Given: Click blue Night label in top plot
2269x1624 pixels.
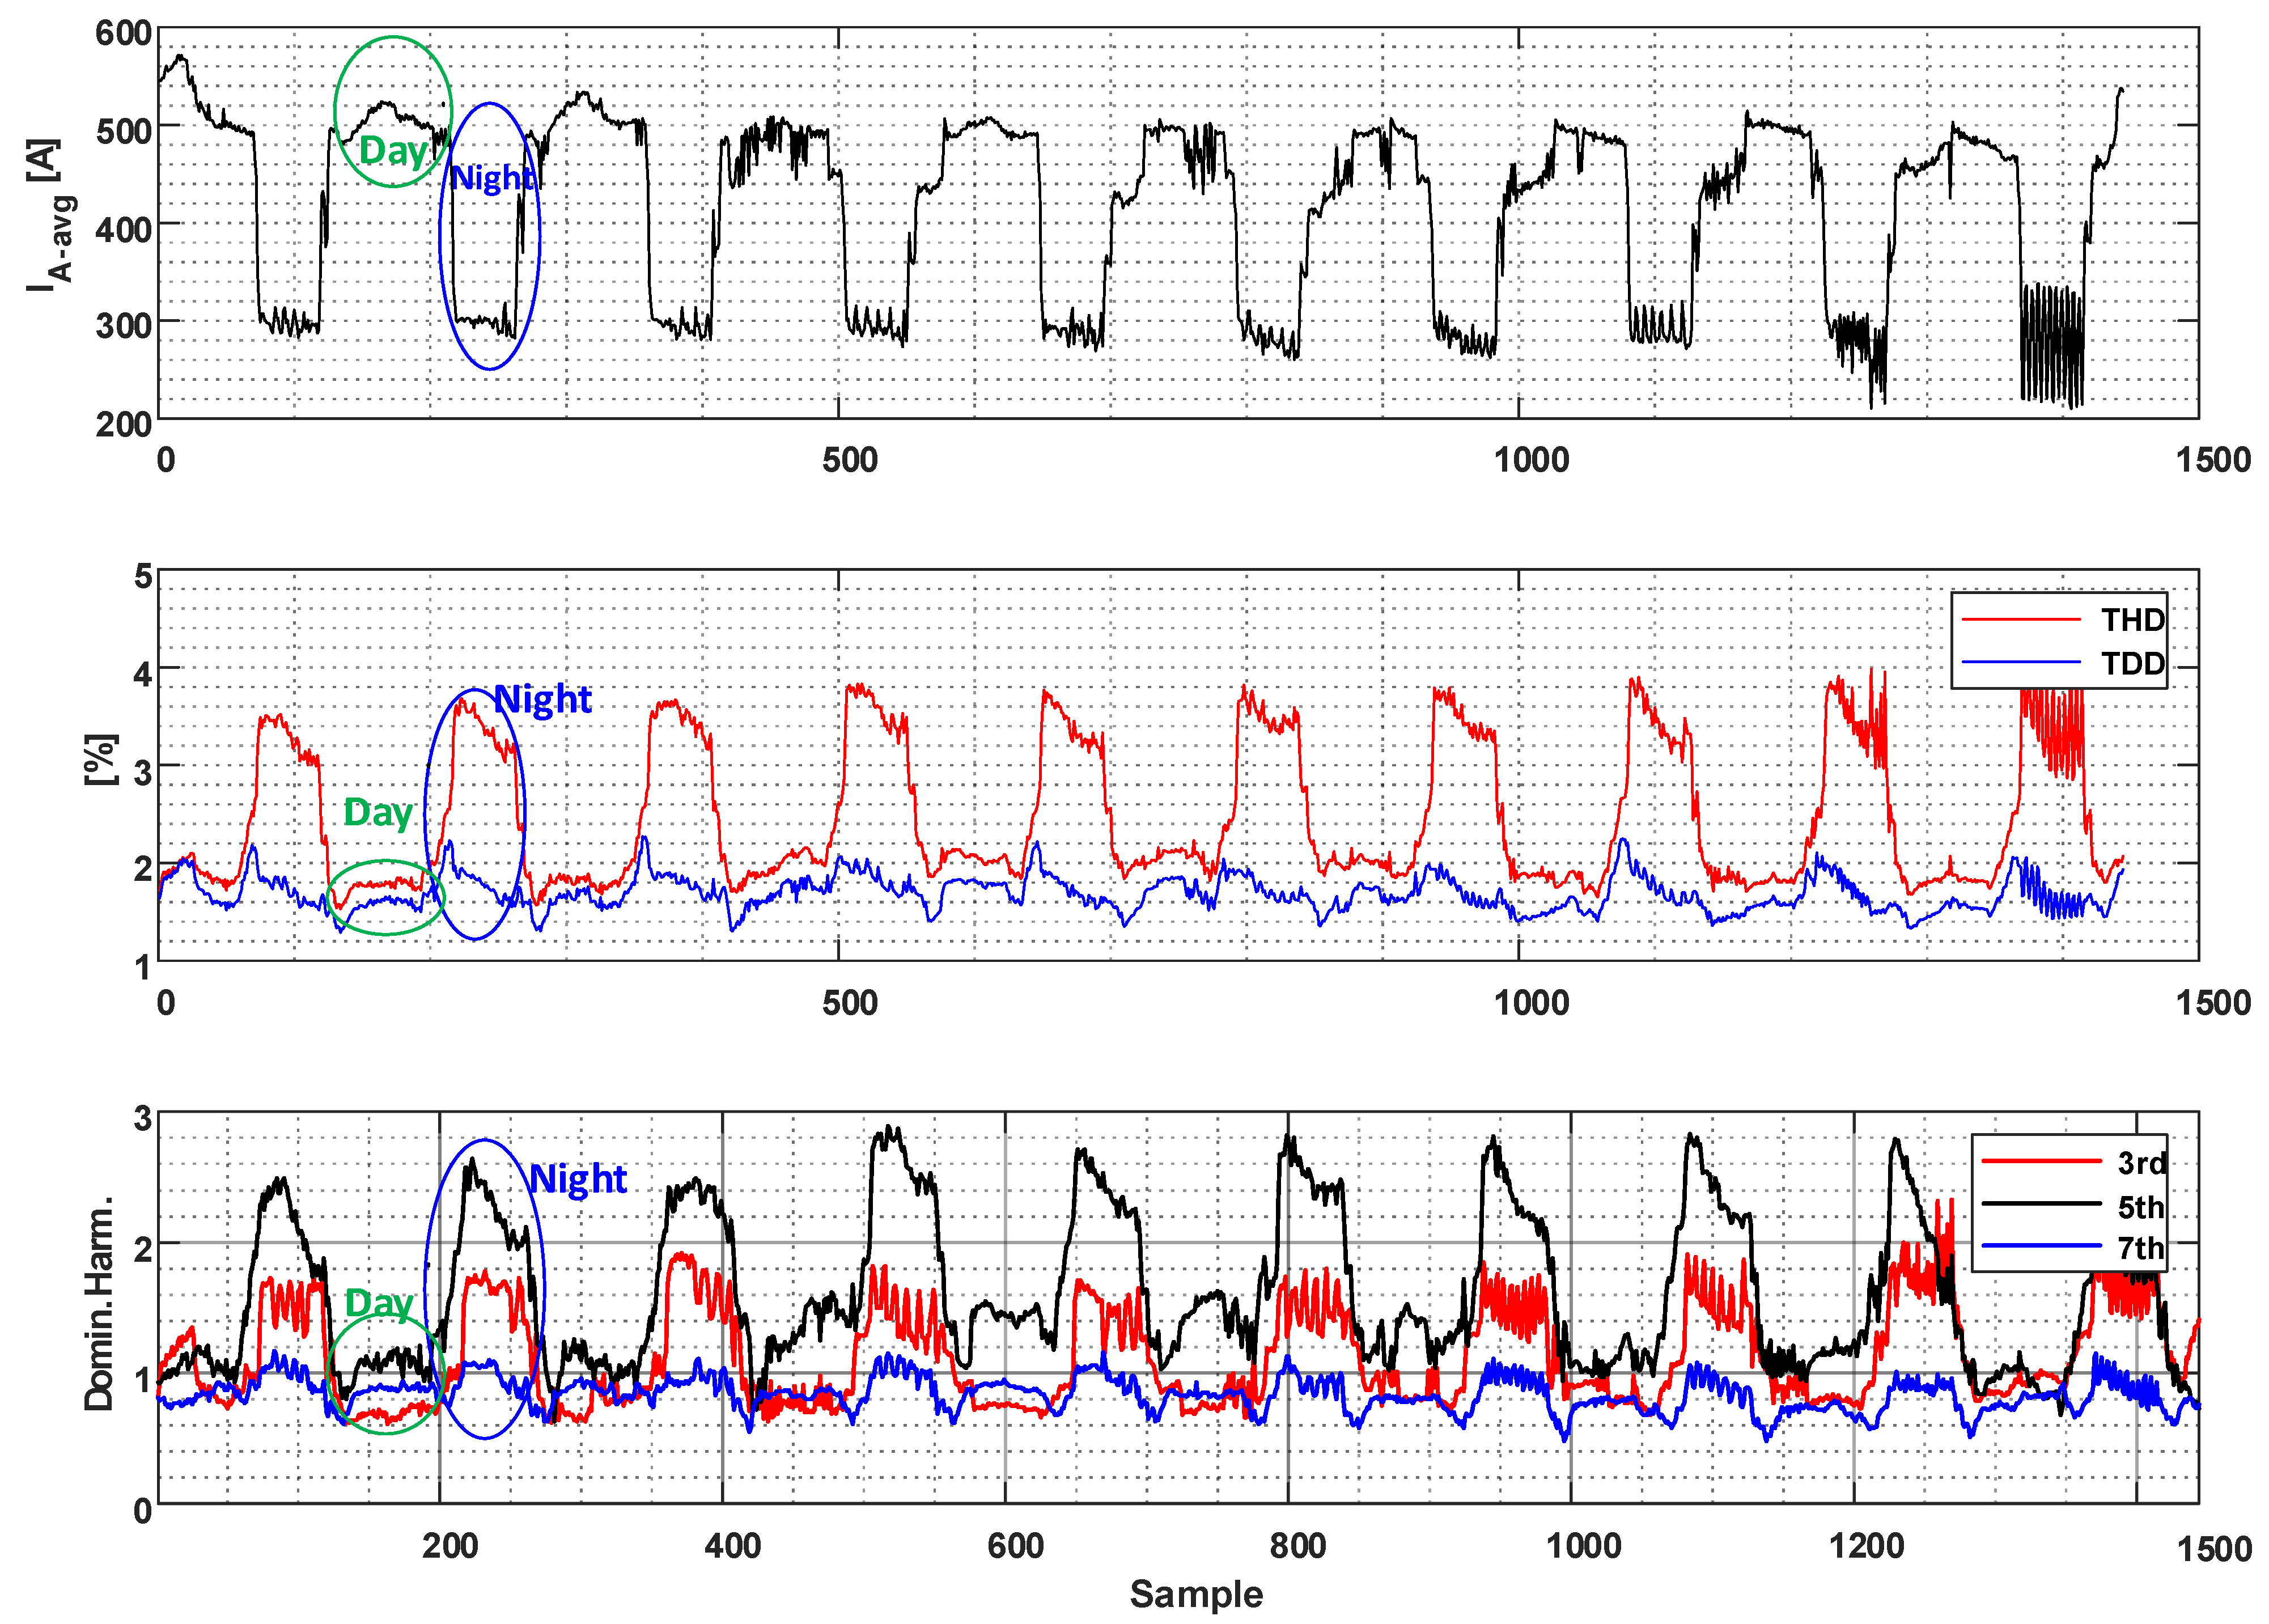Looking at the screenshot, I should (x=493, y=178).
